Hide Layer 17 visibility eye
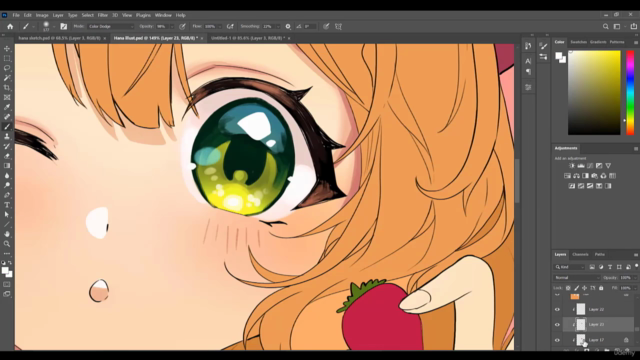 557,340
